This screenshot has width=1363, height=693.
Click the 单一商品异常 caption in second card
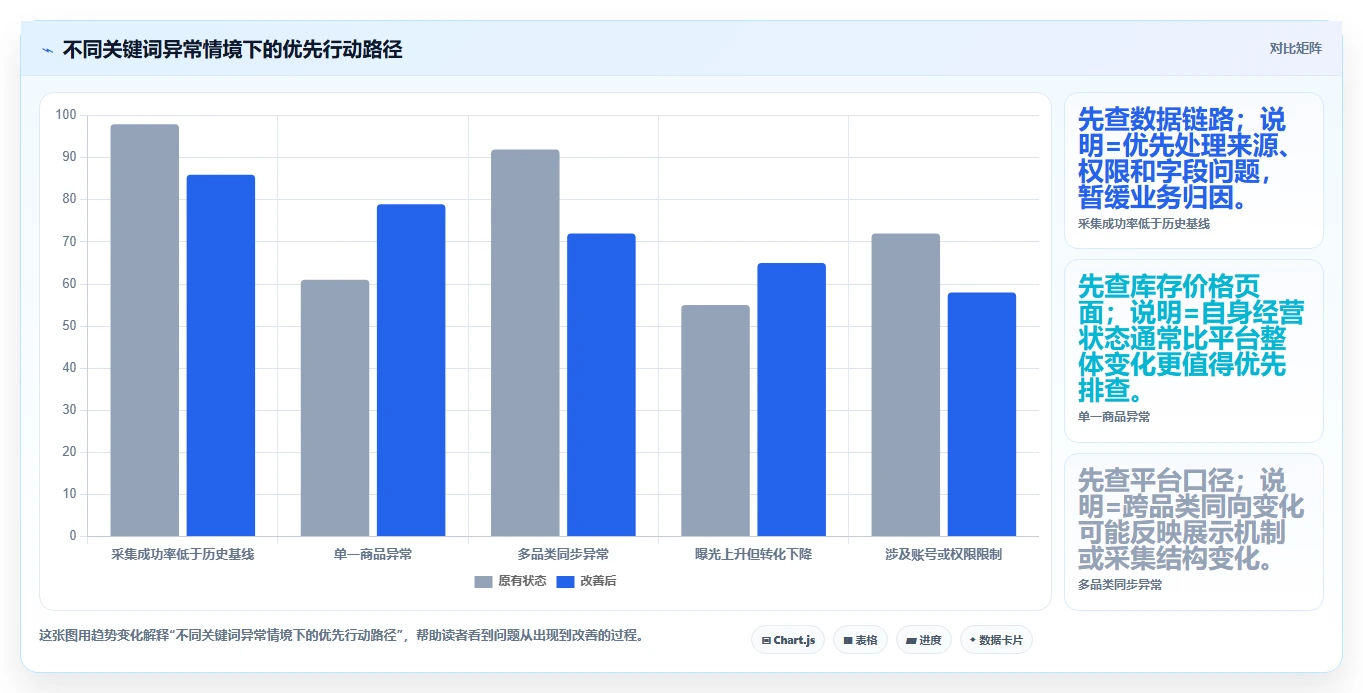point(1114,417)
